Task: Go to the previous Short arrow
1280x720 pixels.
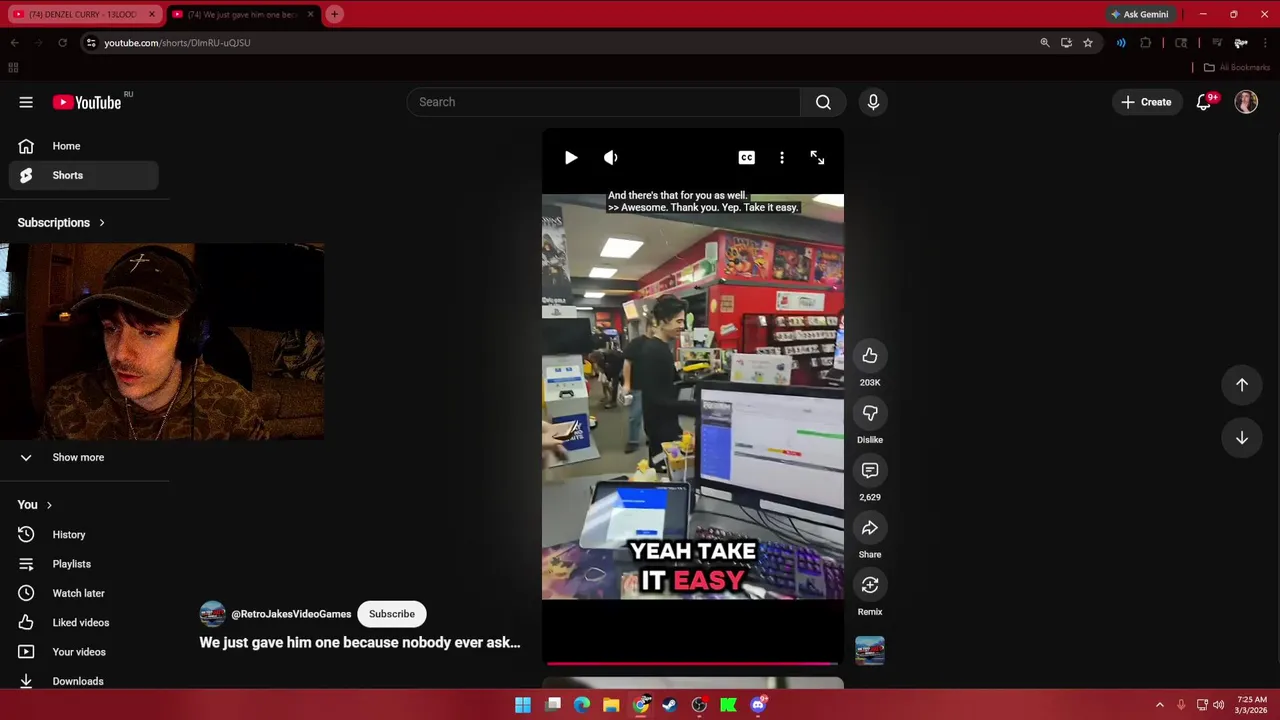Action: (x=1242, y=385)
